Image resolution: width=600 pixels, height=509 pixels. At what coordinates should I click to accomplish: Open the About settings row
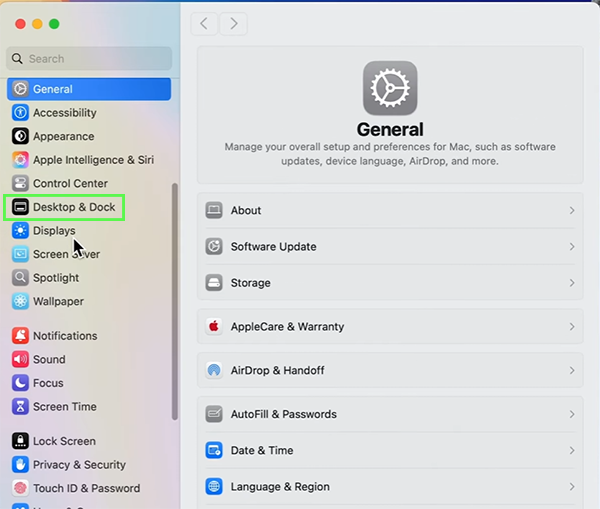pos(390,210)
